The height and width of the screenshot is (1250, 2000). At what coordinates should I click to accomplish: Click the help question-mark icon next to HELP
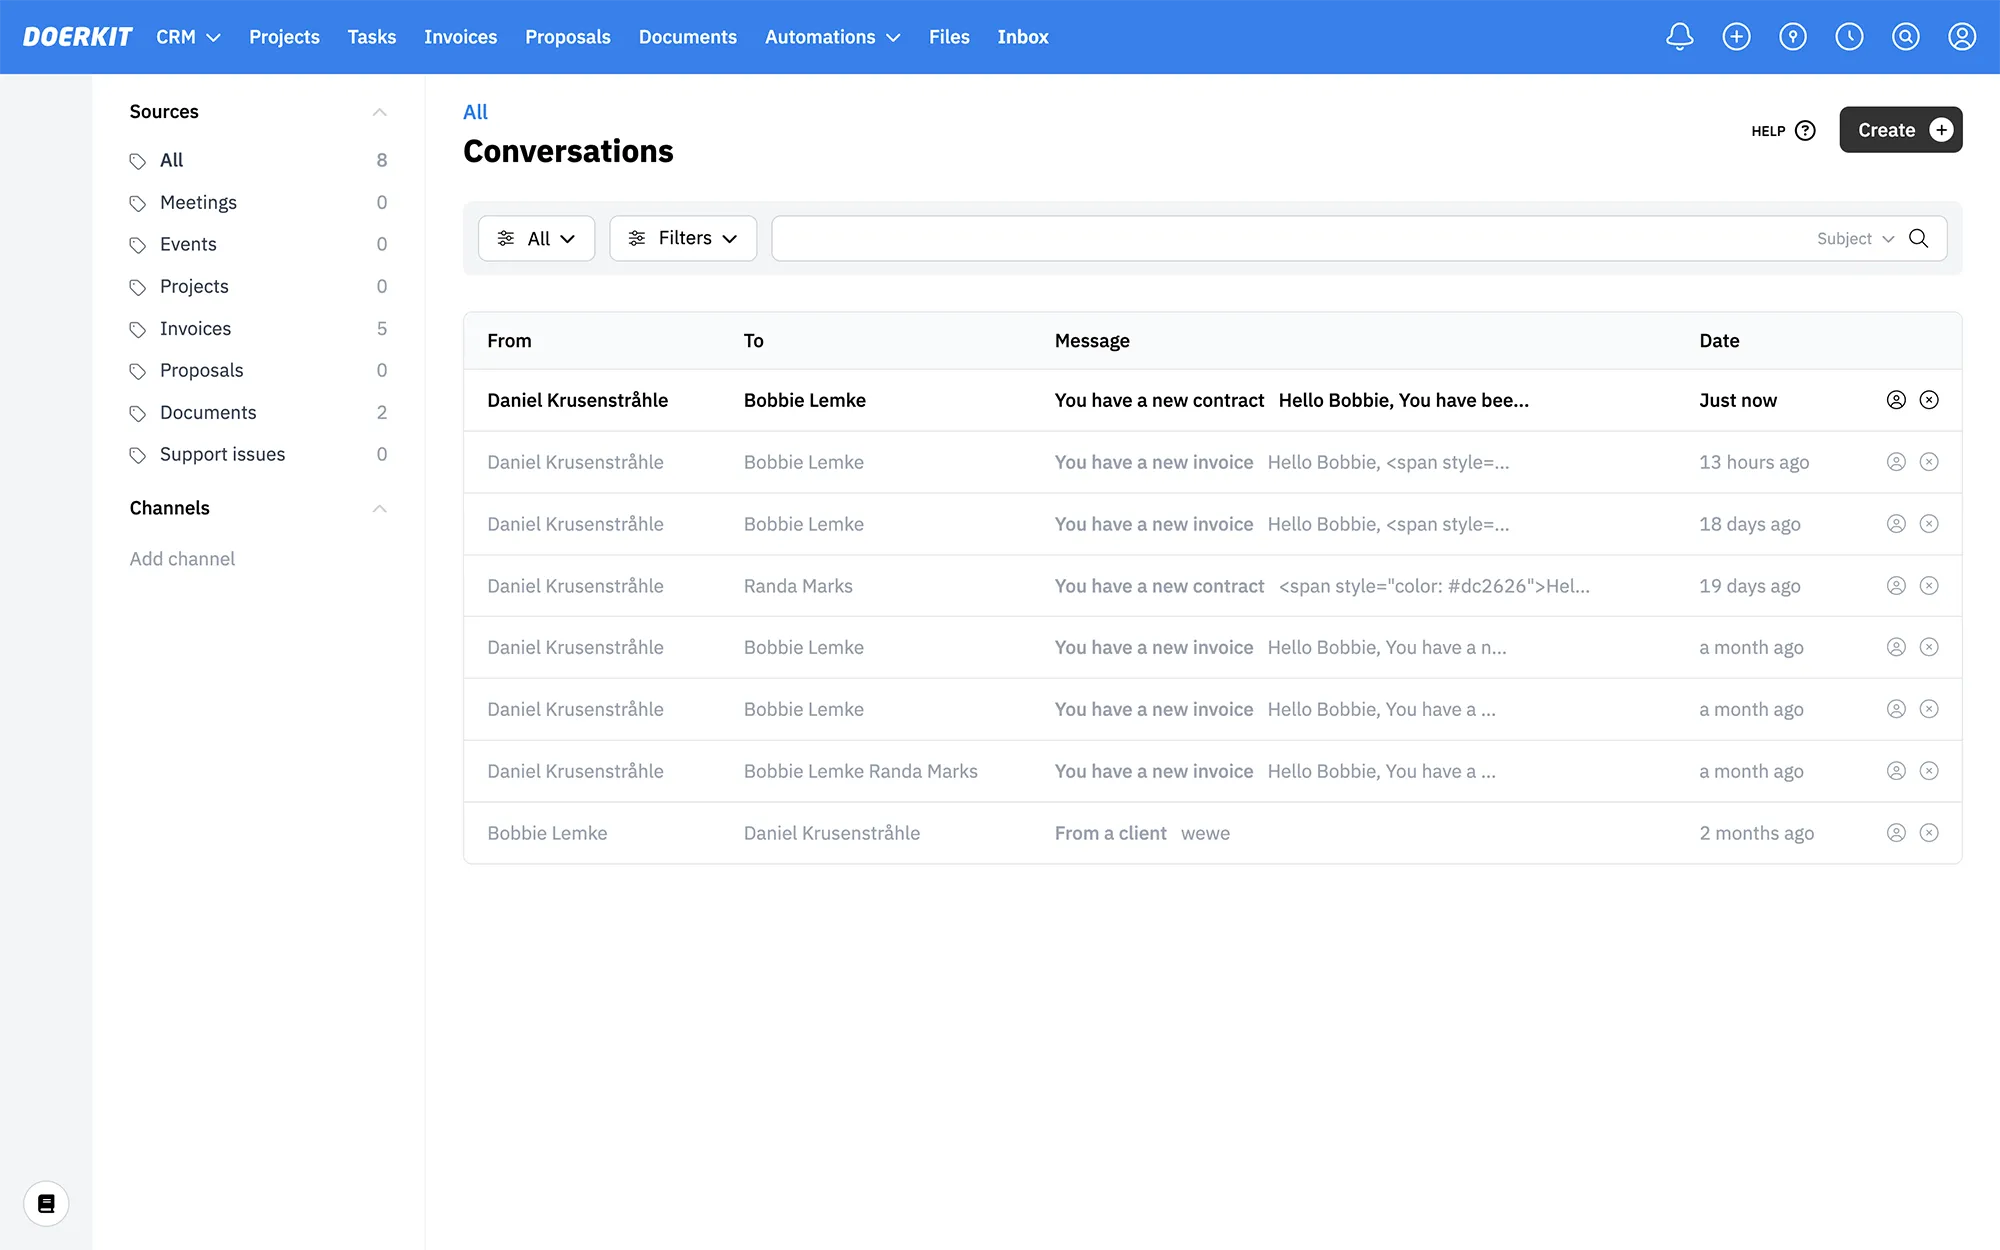tap(1805, 131)
